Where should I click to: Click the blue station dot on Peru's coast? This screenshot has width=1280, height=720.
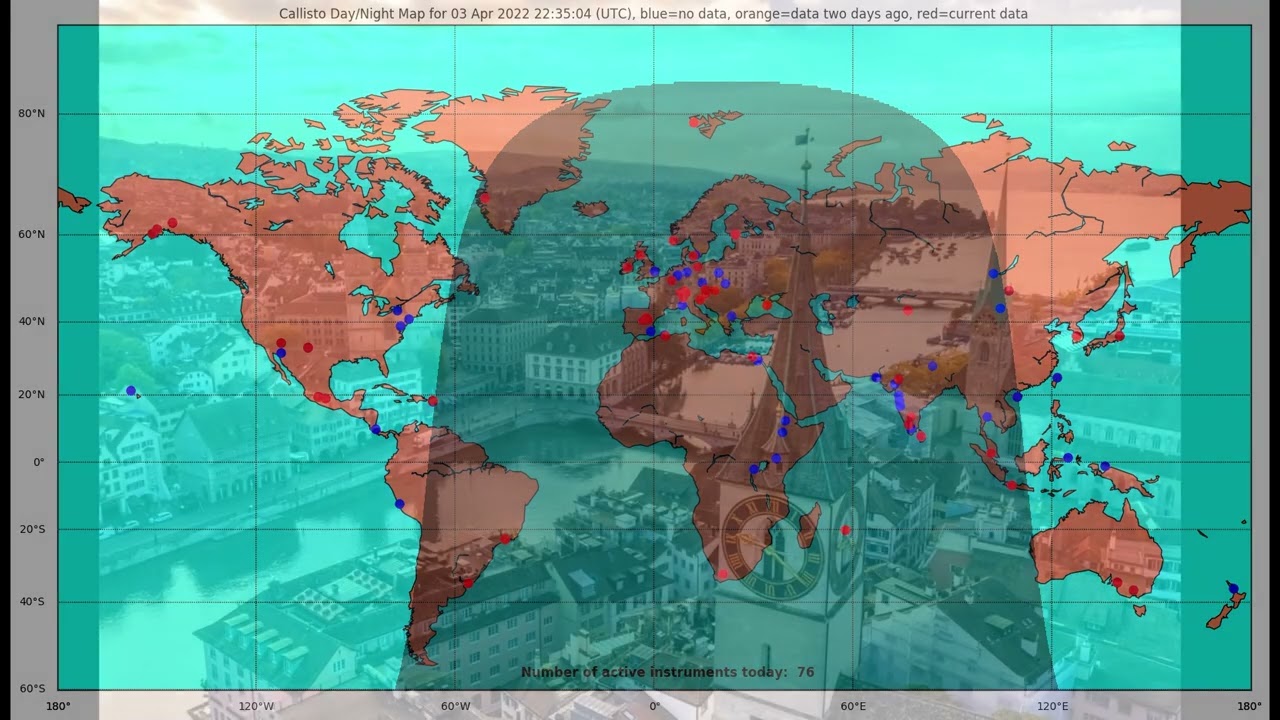pos(400,504)
